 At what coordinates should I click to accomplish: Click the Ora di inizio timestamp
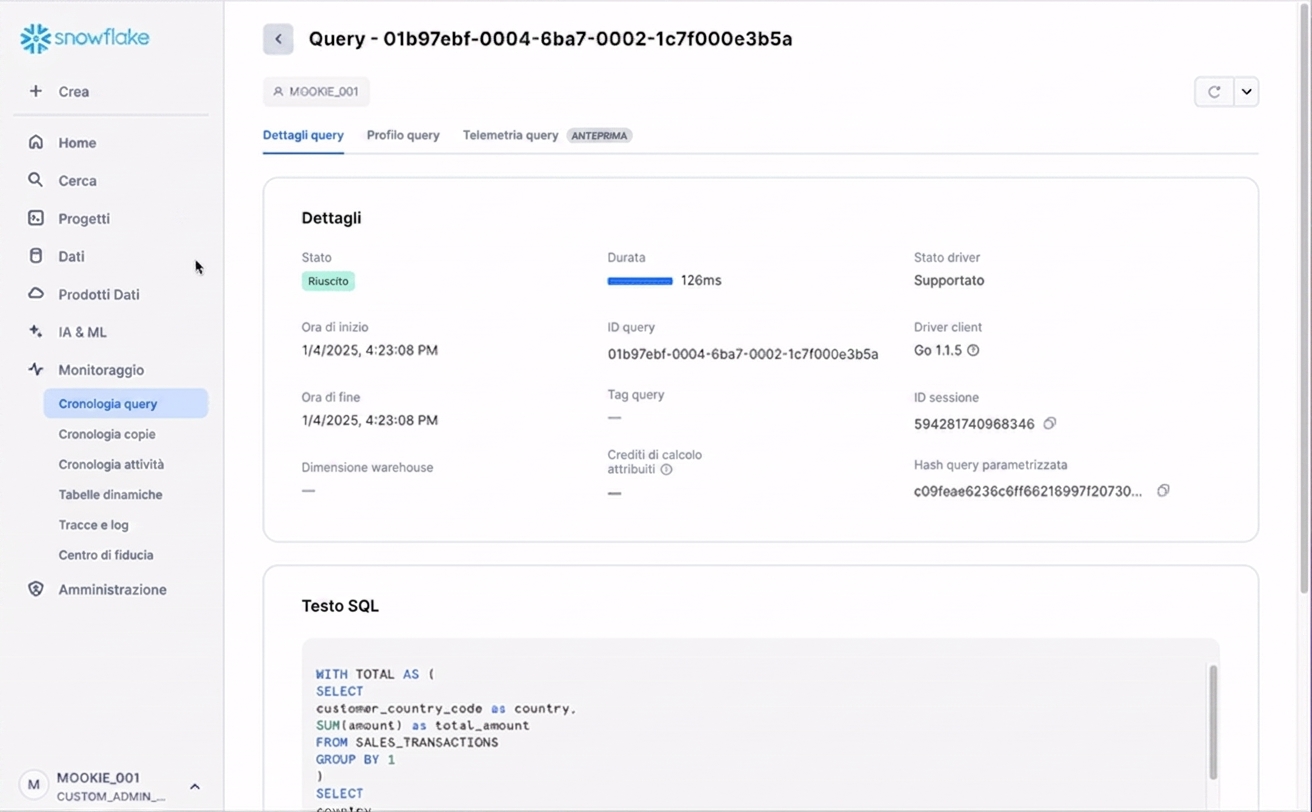[370, 350]
